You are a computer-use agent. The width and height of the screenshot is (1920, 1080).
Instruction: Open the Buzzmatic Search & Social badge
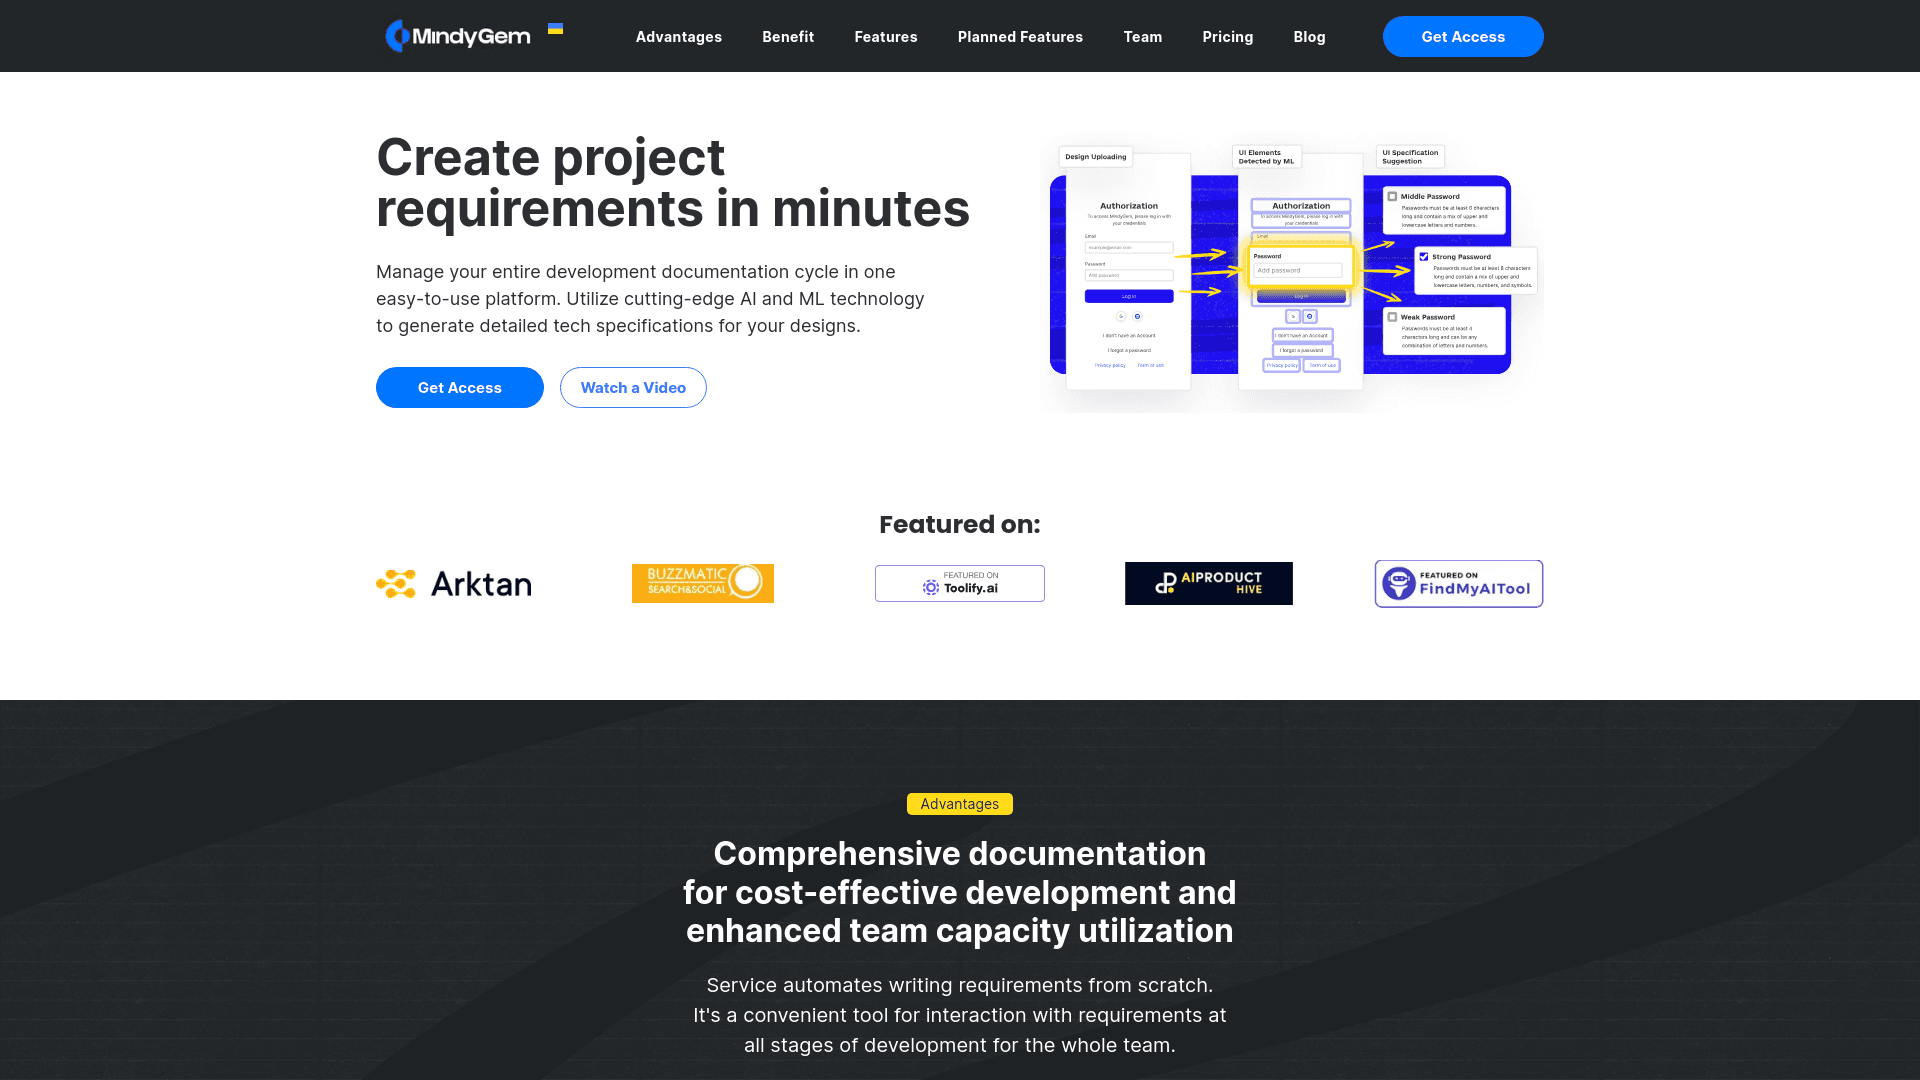(x=703, y=584)
